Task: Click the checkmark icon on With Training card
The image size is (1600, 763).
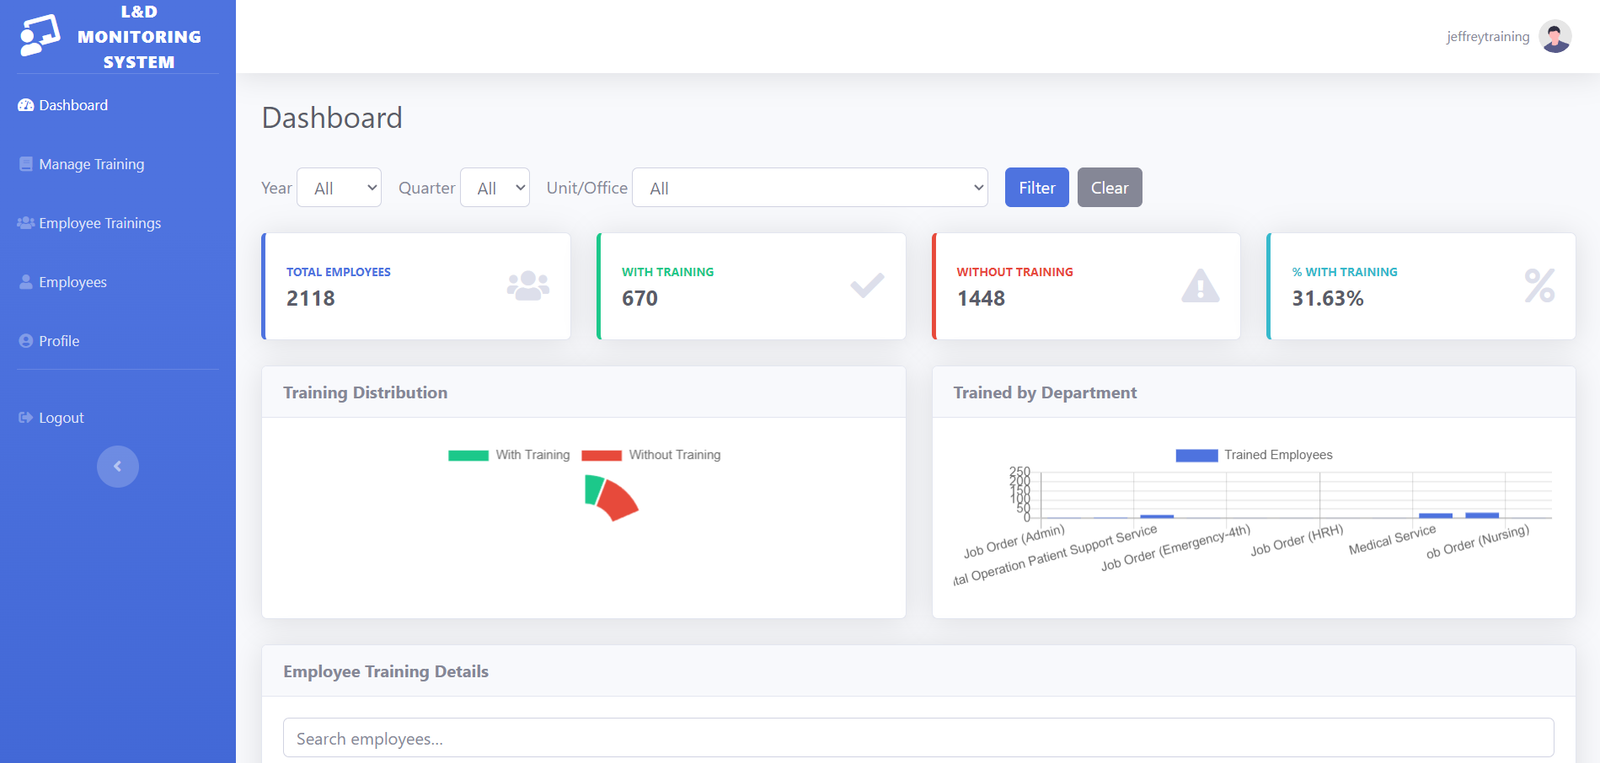Action: click(866, 286)
